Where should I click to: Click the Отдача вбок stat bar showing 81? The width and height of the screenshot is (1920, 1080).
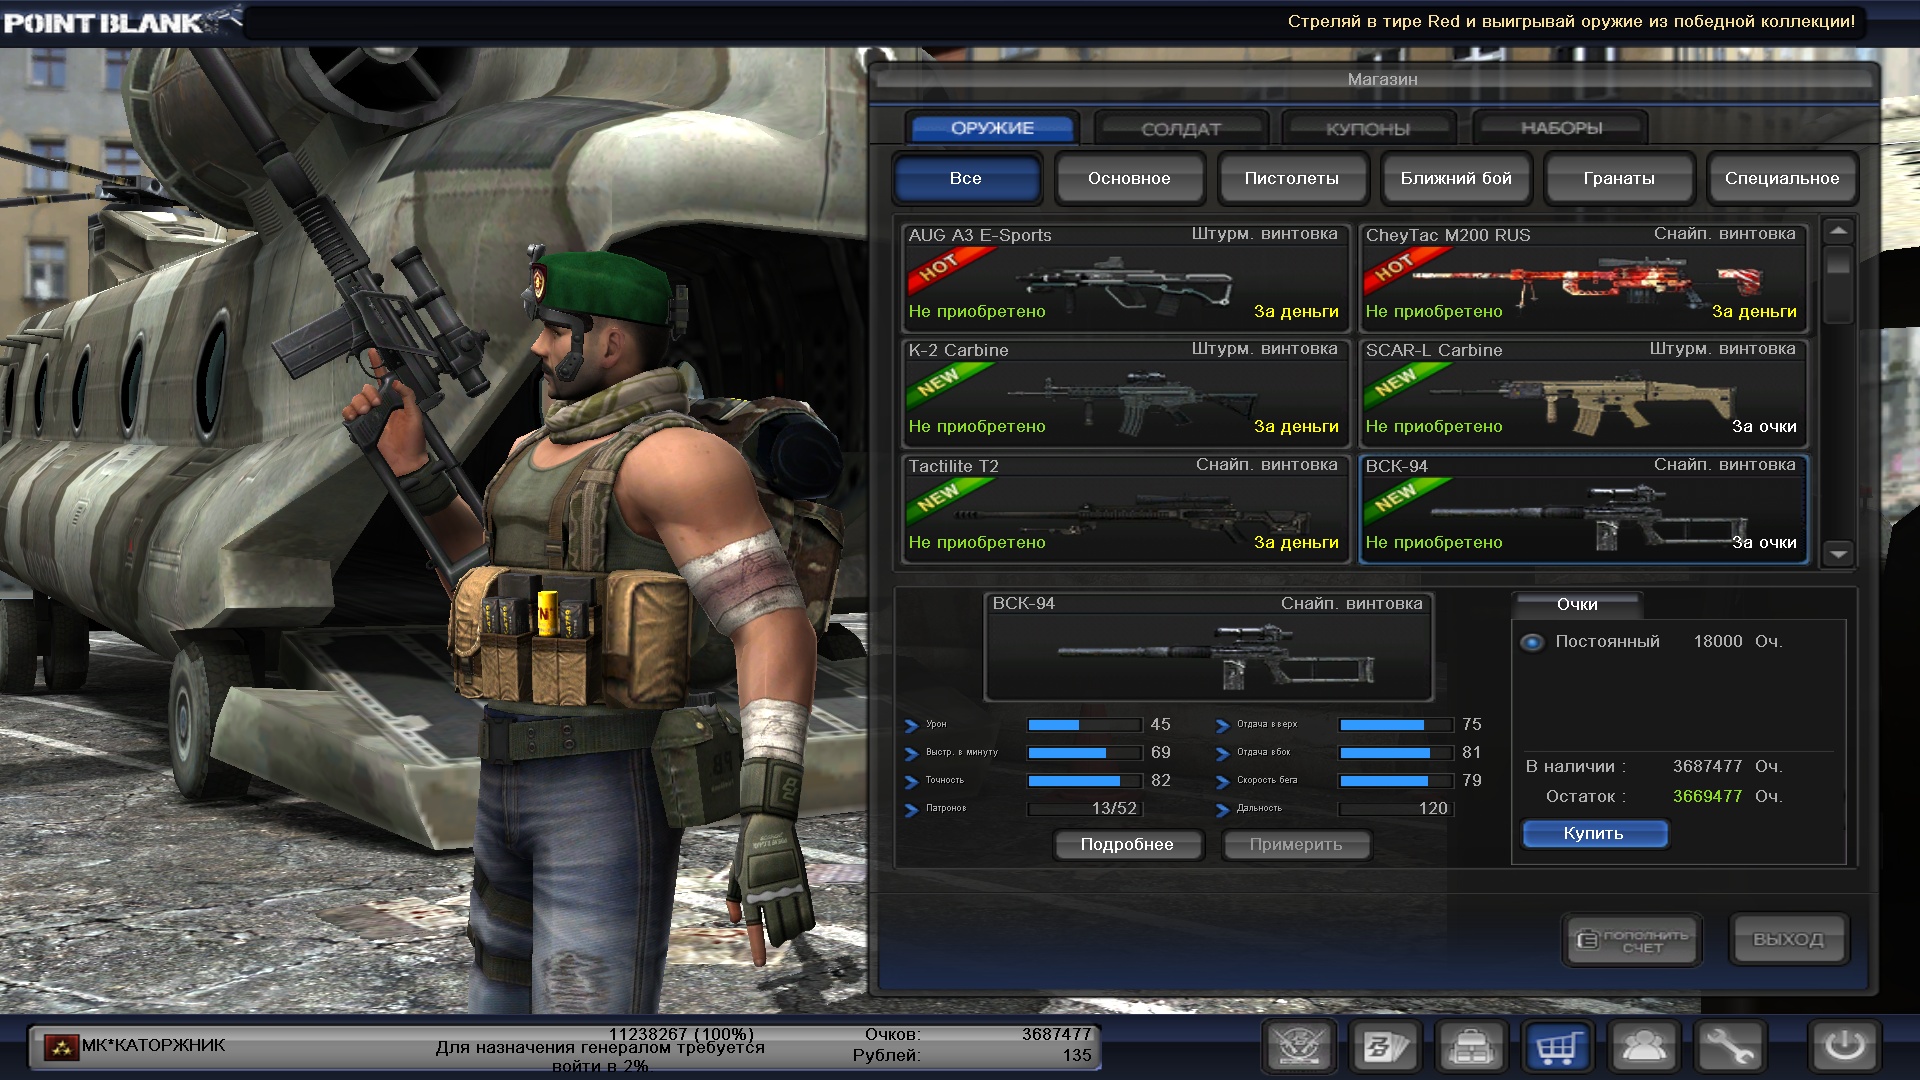point(1396,753)
